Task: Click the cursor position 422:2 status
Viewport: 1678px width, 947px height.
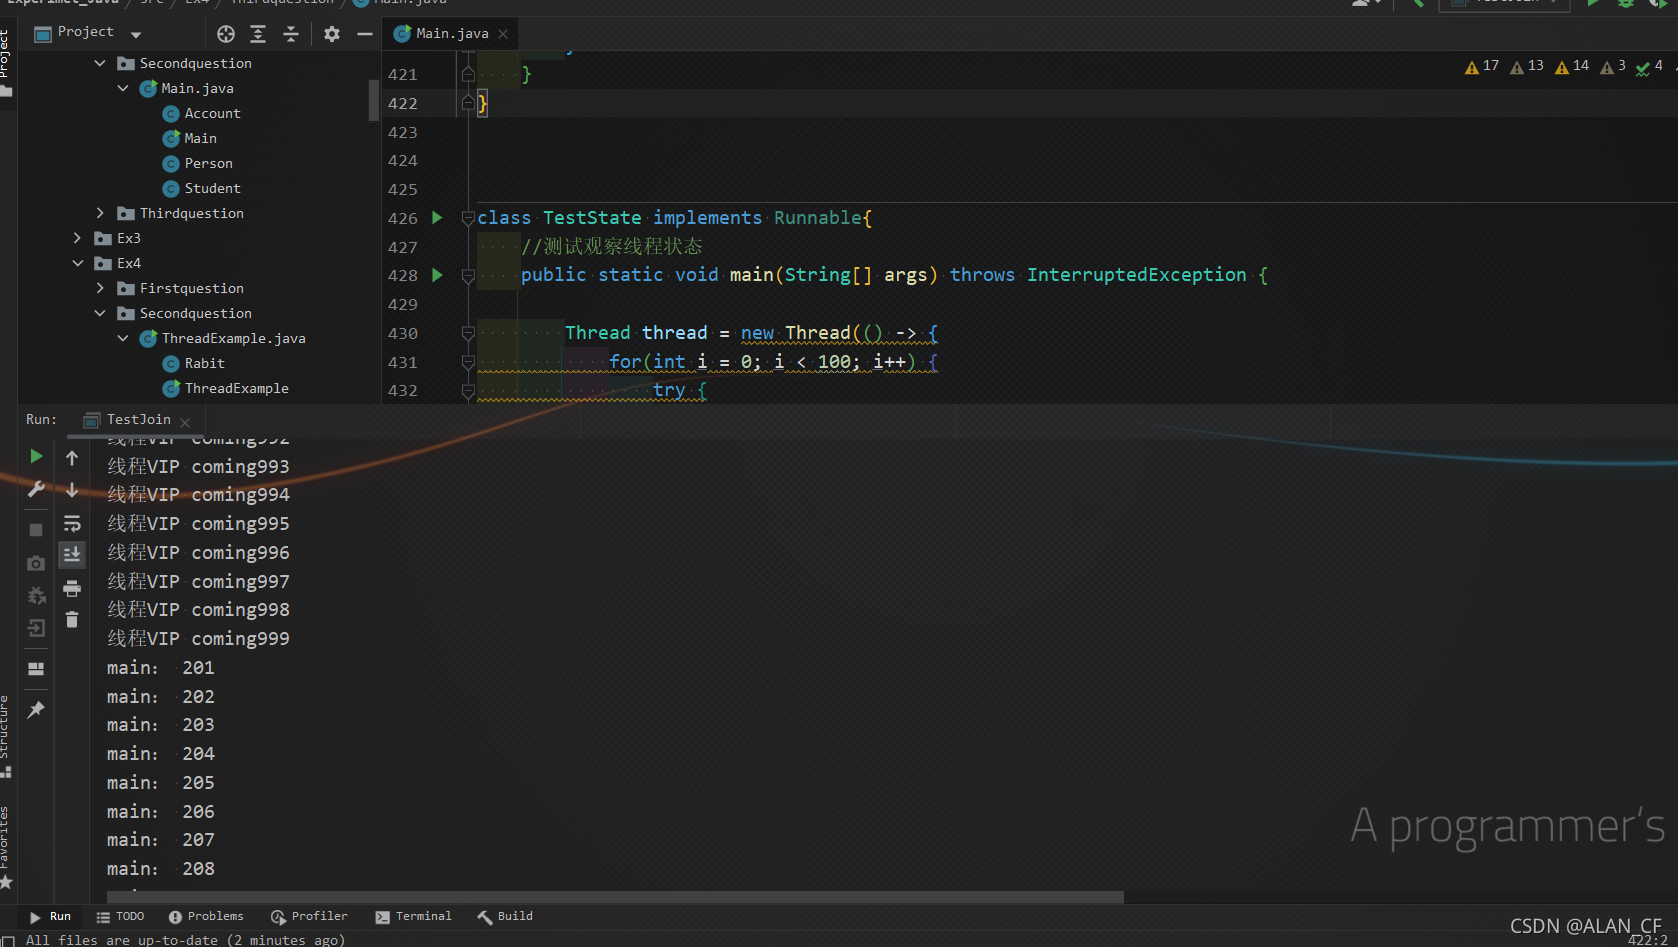Action: click(x=1647, y=940)
